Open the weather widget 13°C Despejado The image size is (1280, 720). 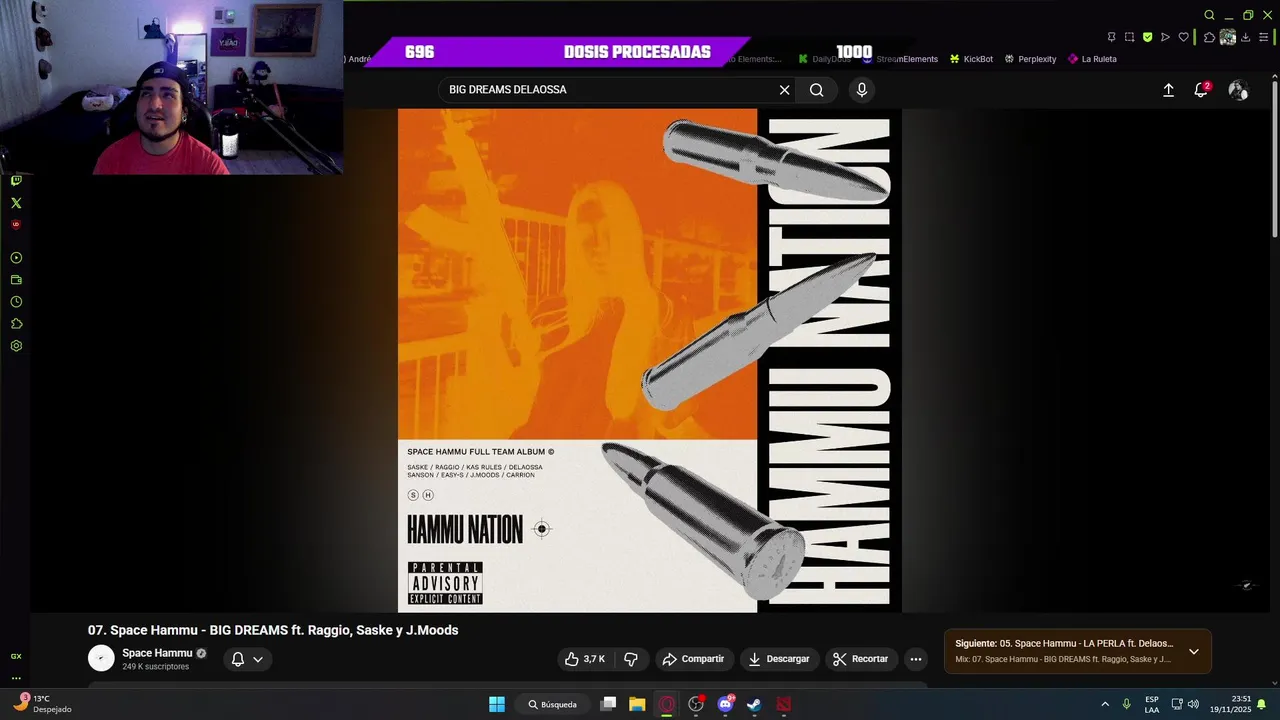pos(41,704)
